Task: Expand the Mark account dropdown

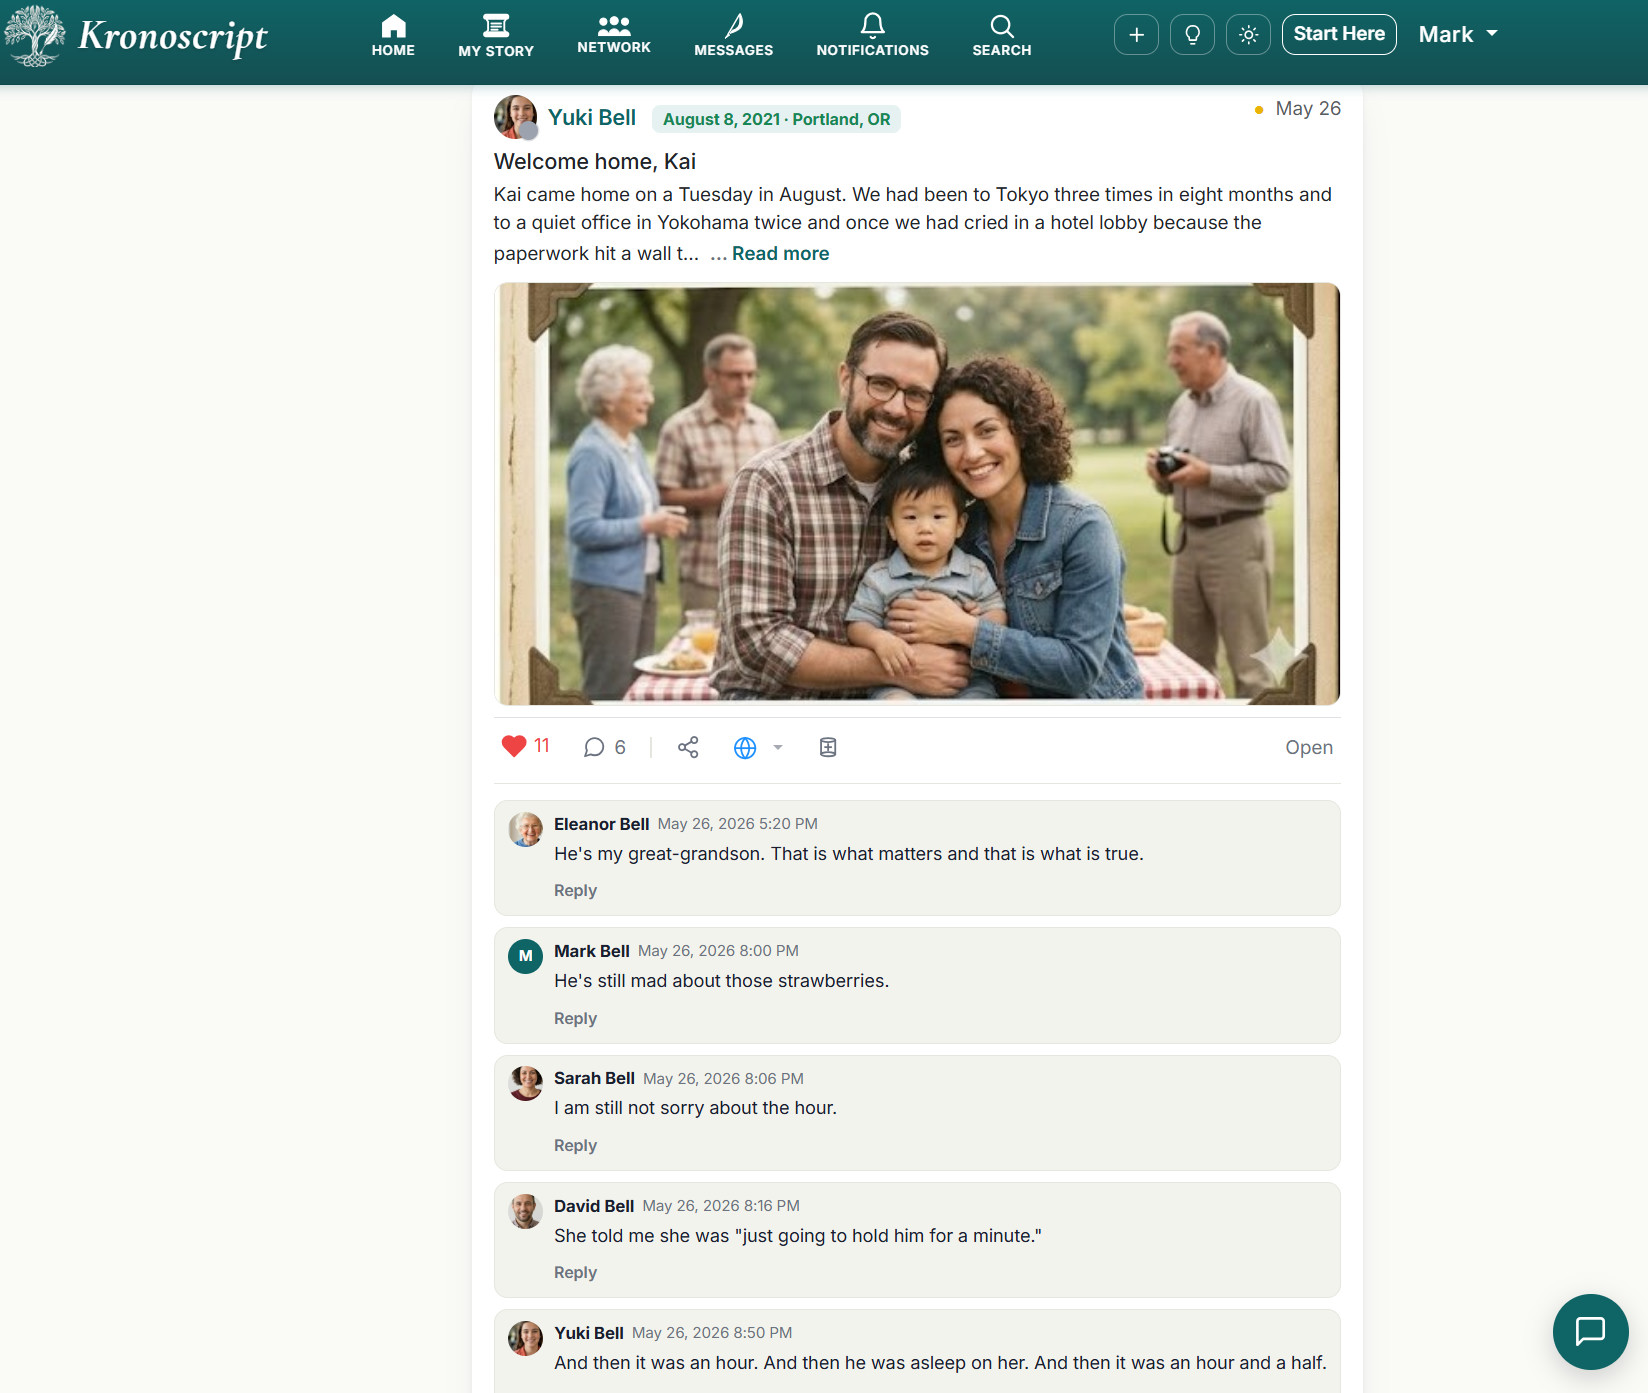Action: click(x=1459, y=35)
